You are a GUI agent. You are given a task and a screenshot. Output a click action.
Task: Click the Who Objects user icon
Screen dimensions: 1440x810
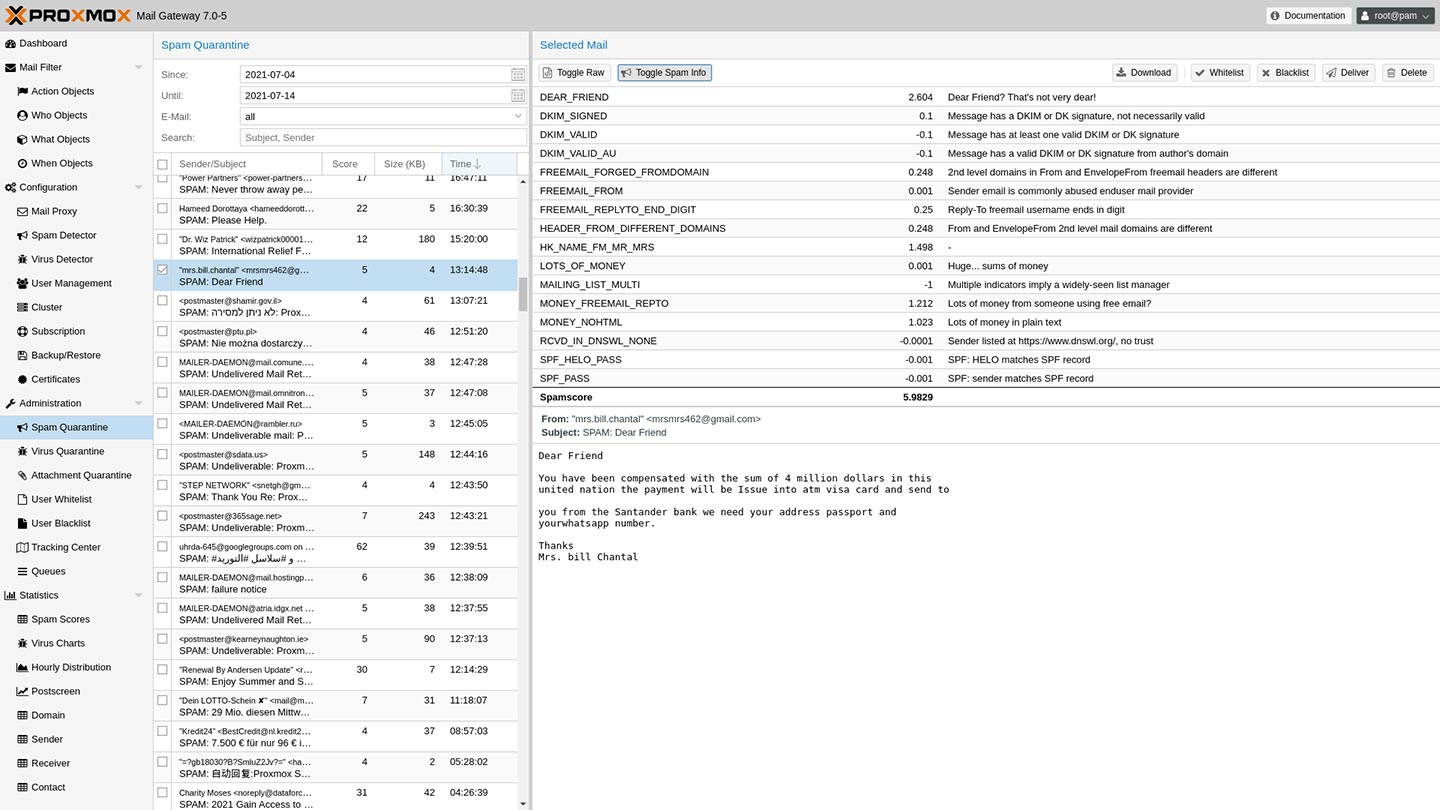22,115
